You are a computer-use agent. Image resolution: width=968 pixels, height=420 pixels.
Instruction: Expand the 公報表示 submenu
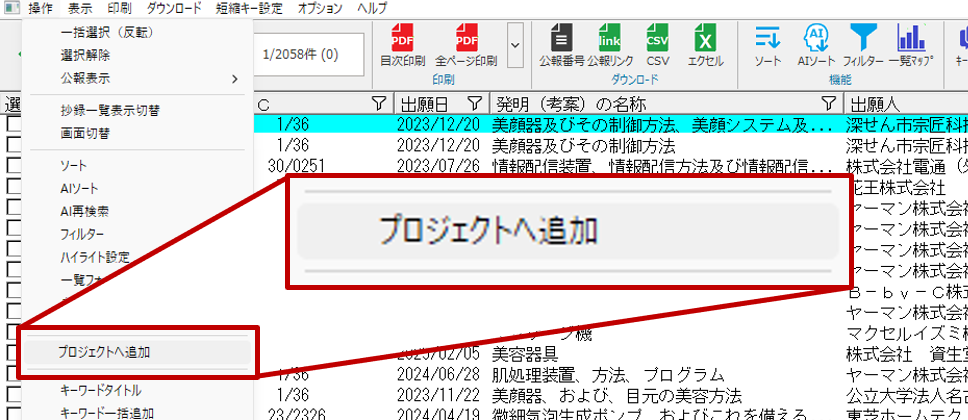(137, 78)
